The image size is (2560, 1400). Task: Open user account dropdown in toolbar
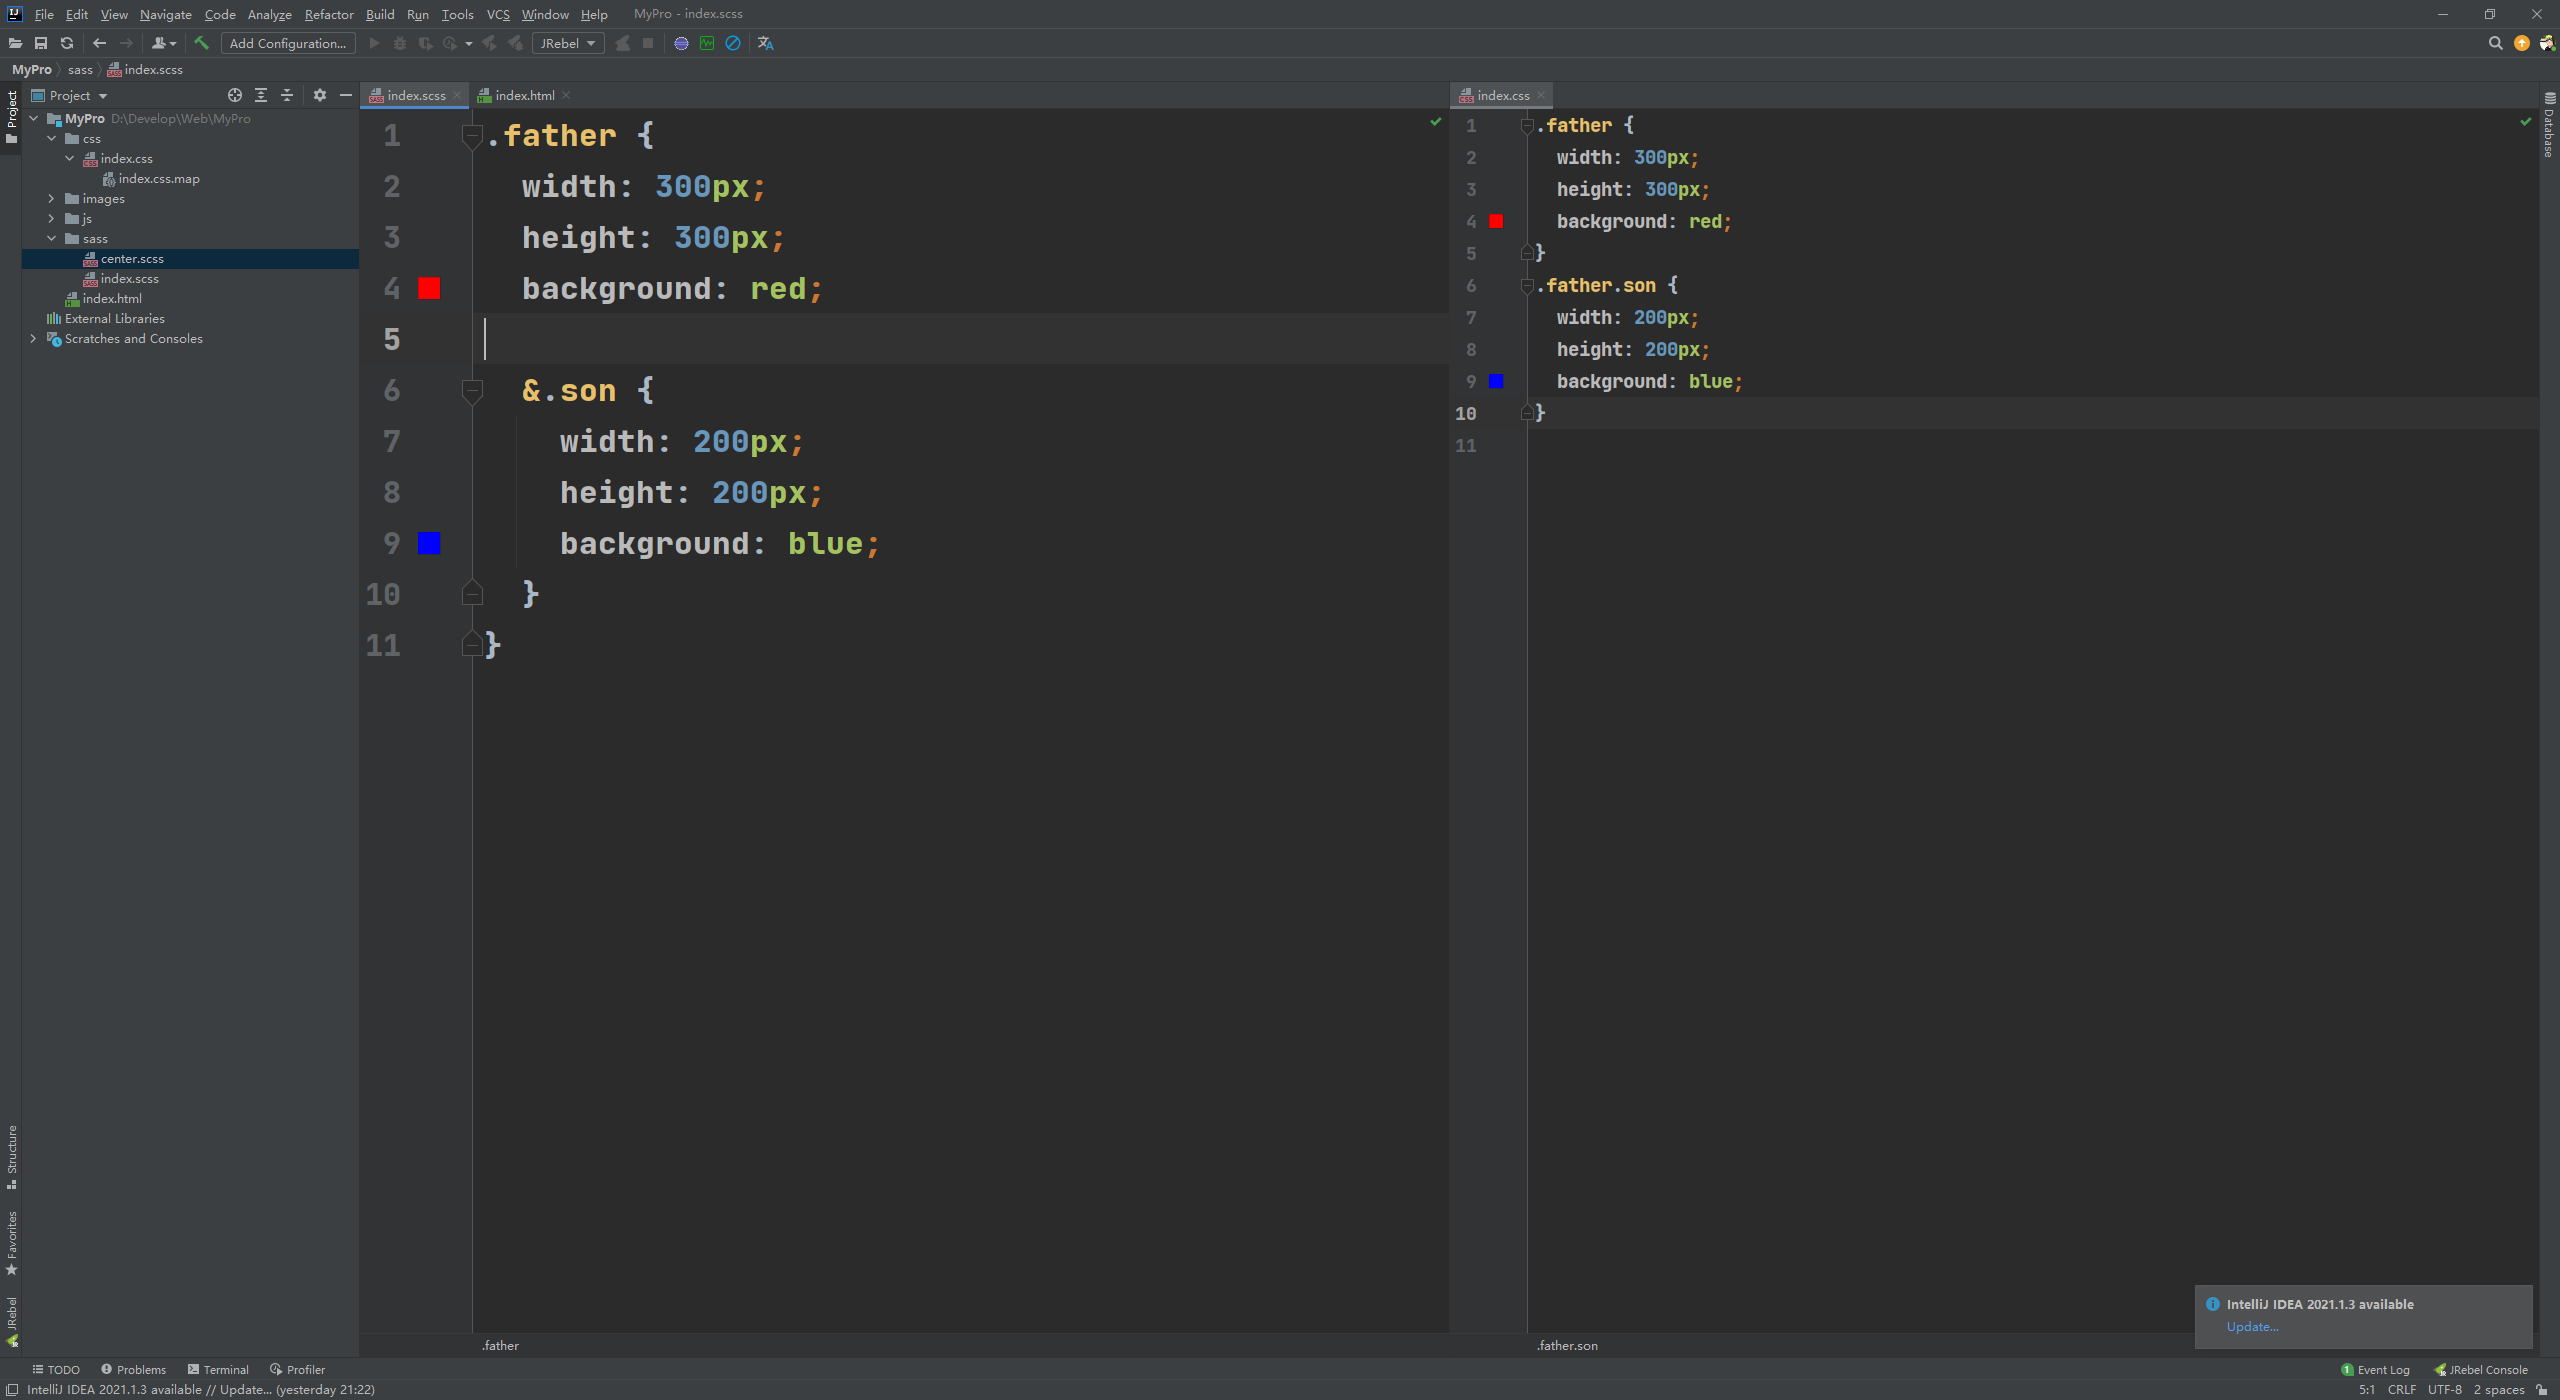(163, 43)
